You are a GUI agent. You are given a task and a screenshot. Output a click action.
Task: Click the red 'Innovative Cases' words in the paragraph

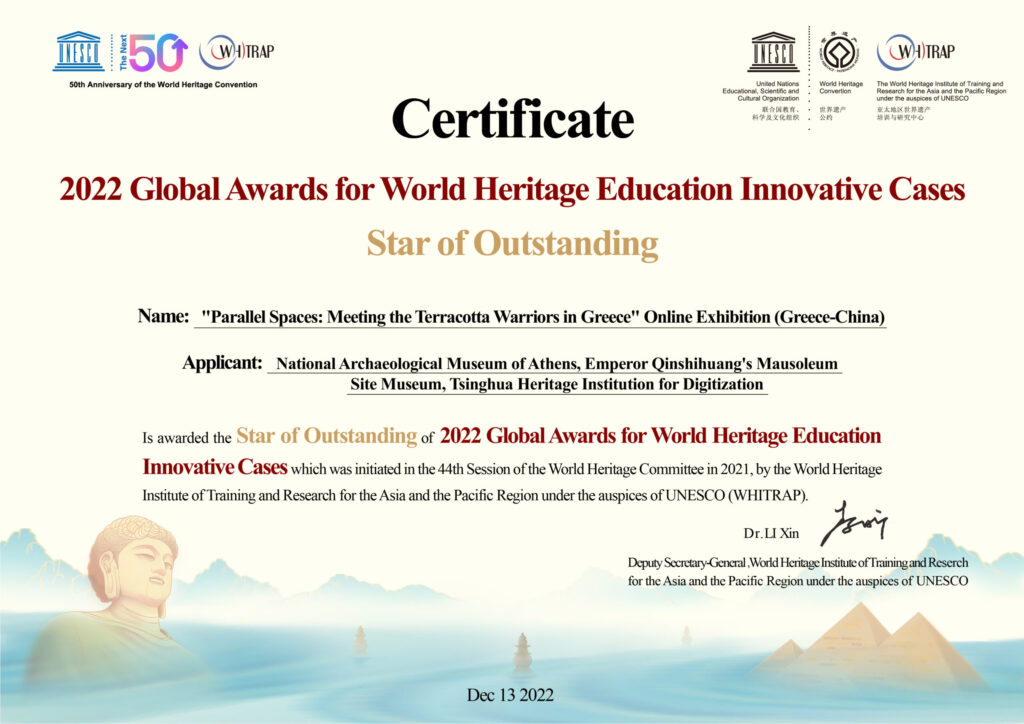point(215,467)
